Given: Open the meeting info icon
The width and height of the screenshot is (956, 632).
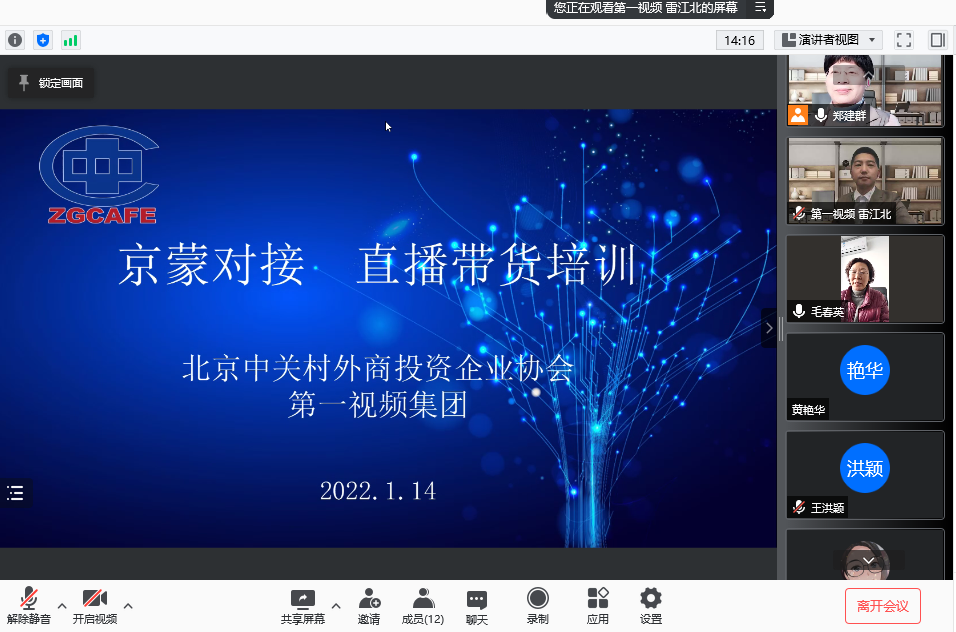Looking at the screenshot, I should (x=15, y=40).
